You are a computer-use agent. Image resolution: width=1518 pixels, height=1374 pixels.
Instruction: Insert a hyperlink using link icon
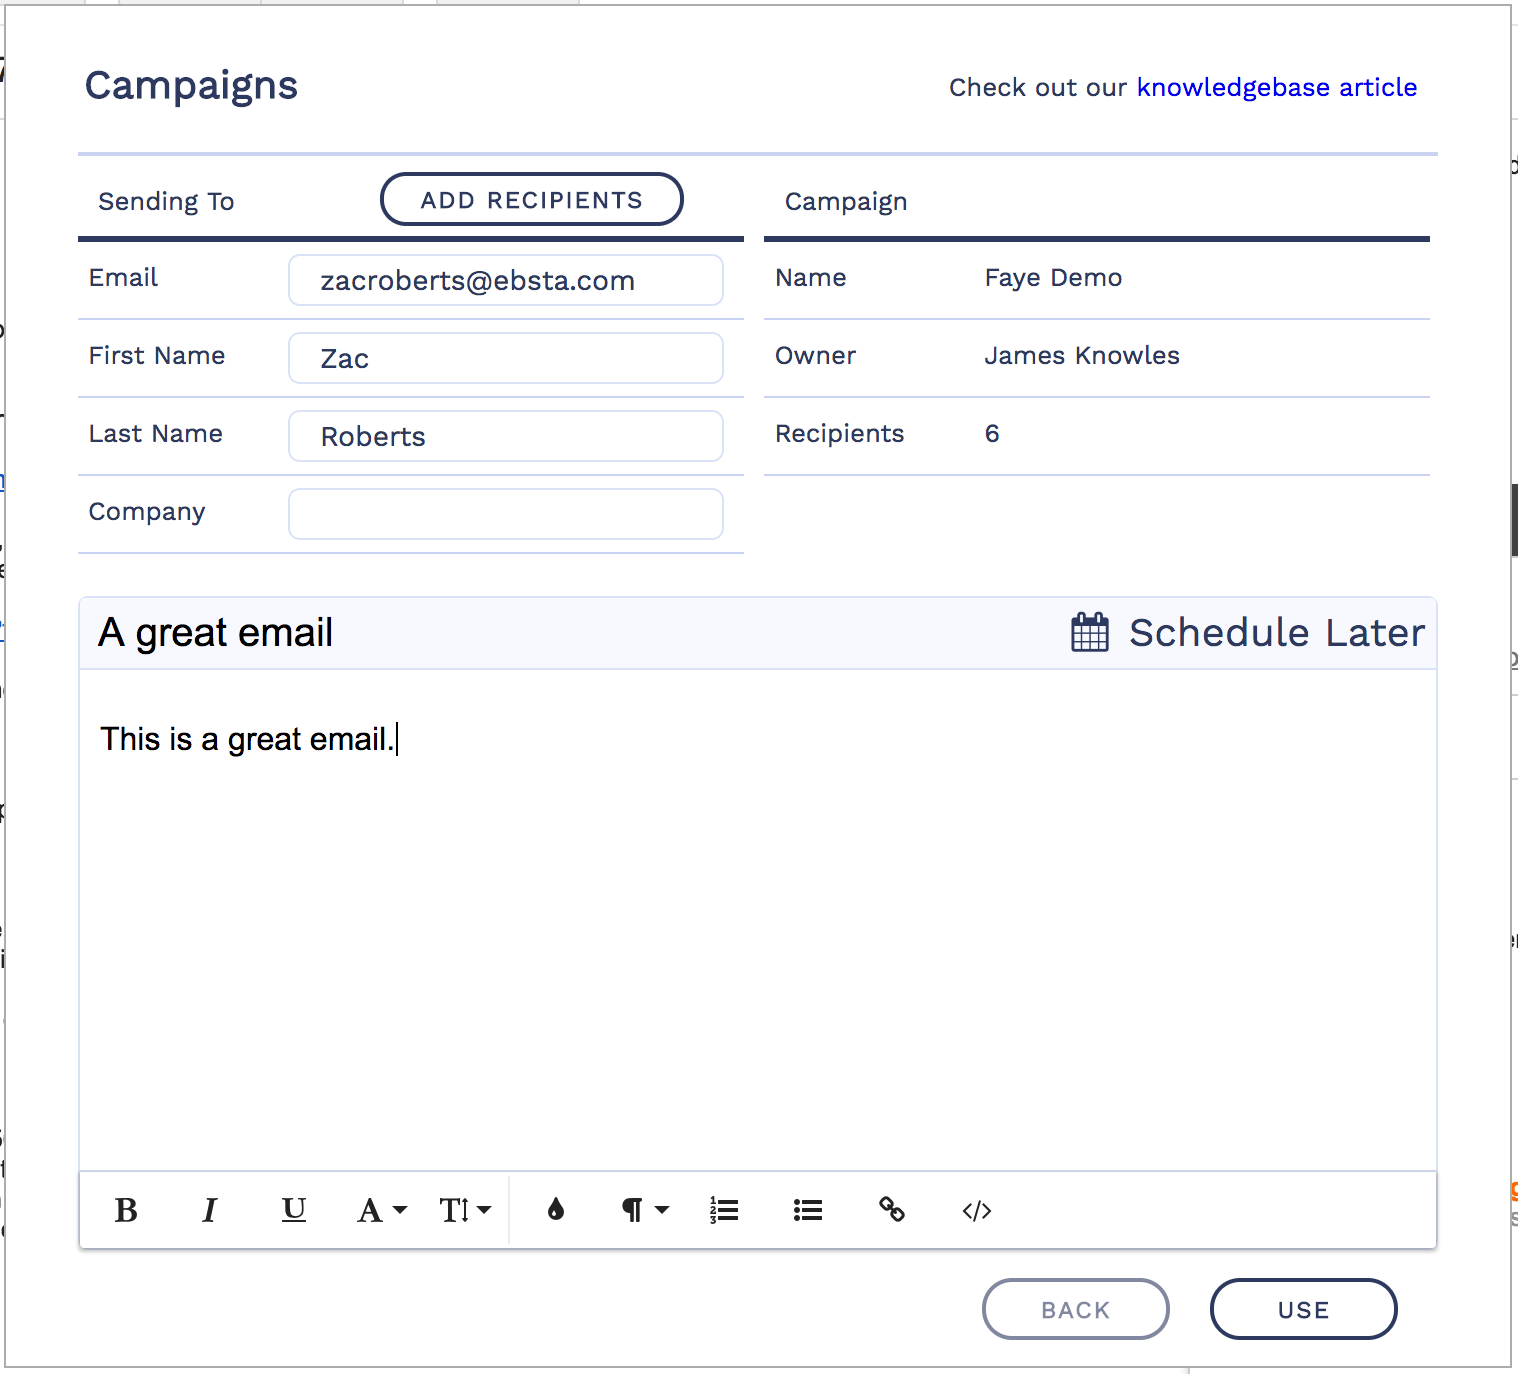point(892,1210)
